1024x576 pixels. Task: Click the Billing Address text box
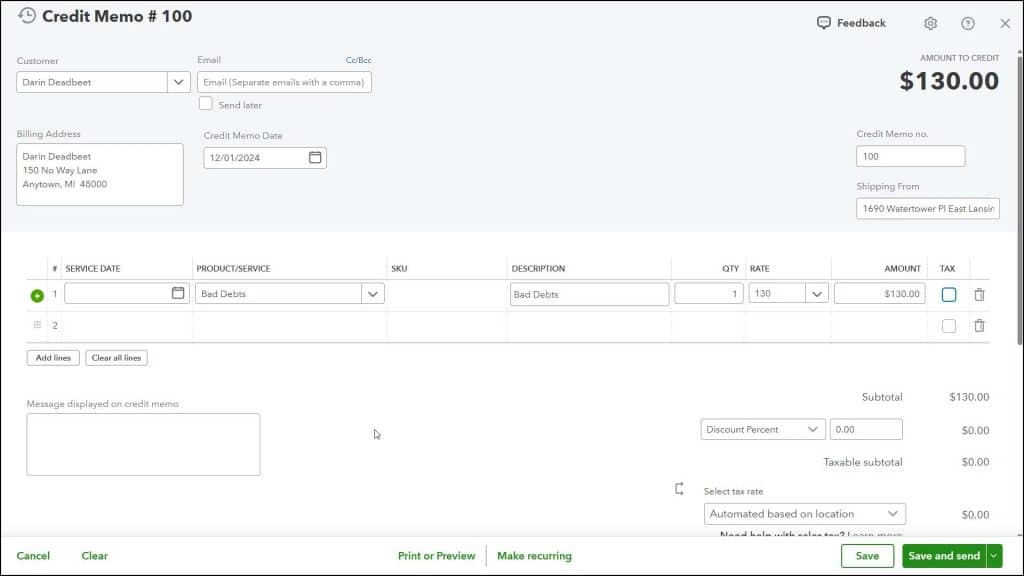(100, 174)
